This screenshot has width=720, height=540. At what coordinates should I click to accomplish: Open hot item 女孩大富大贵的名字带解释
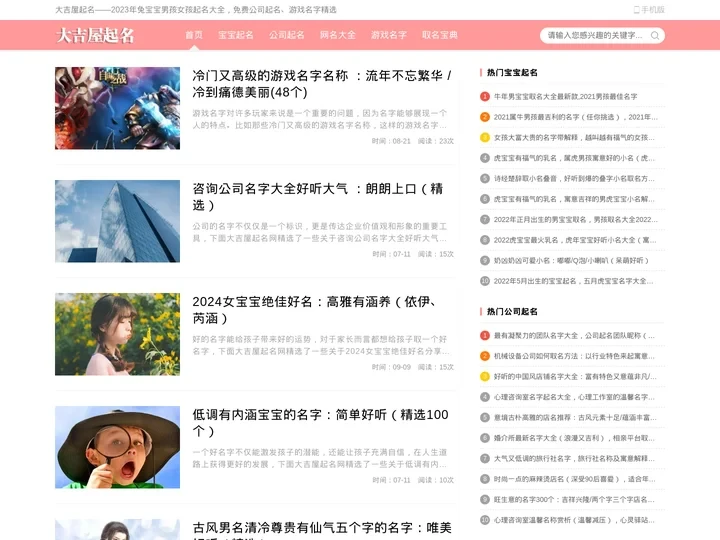point(574,137)
